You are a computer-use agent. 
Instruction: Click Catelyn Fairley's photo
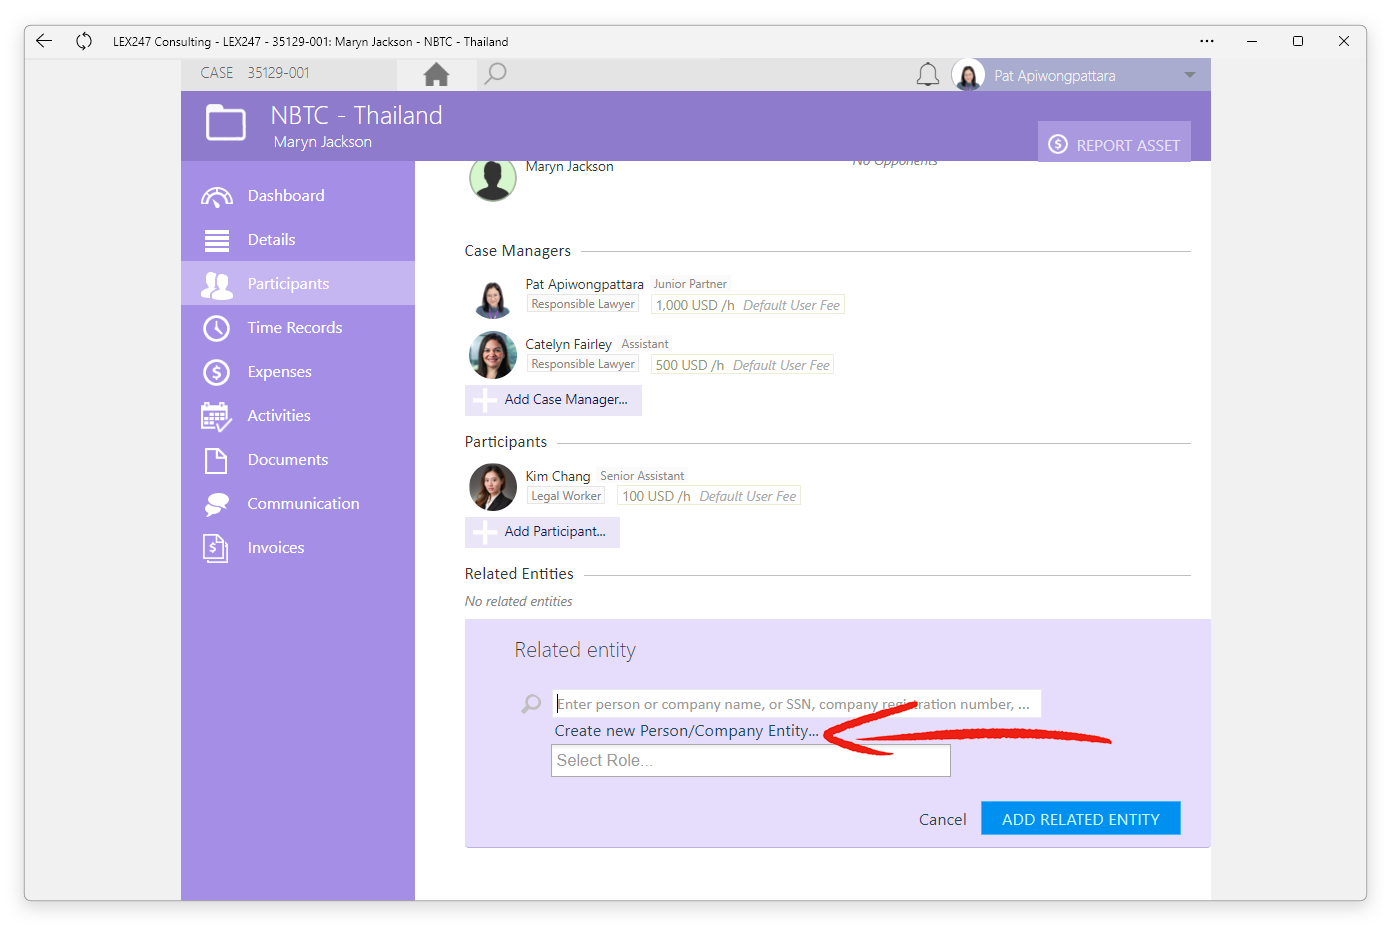tap(493, 355)
